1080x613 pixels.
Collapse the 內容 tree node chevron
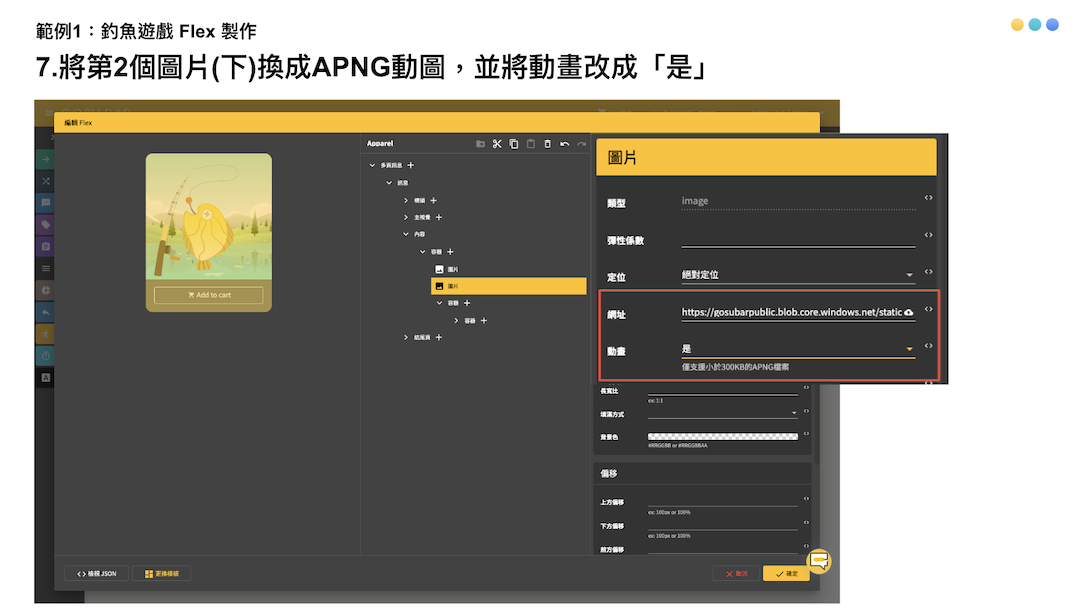[x=406, y=234]
